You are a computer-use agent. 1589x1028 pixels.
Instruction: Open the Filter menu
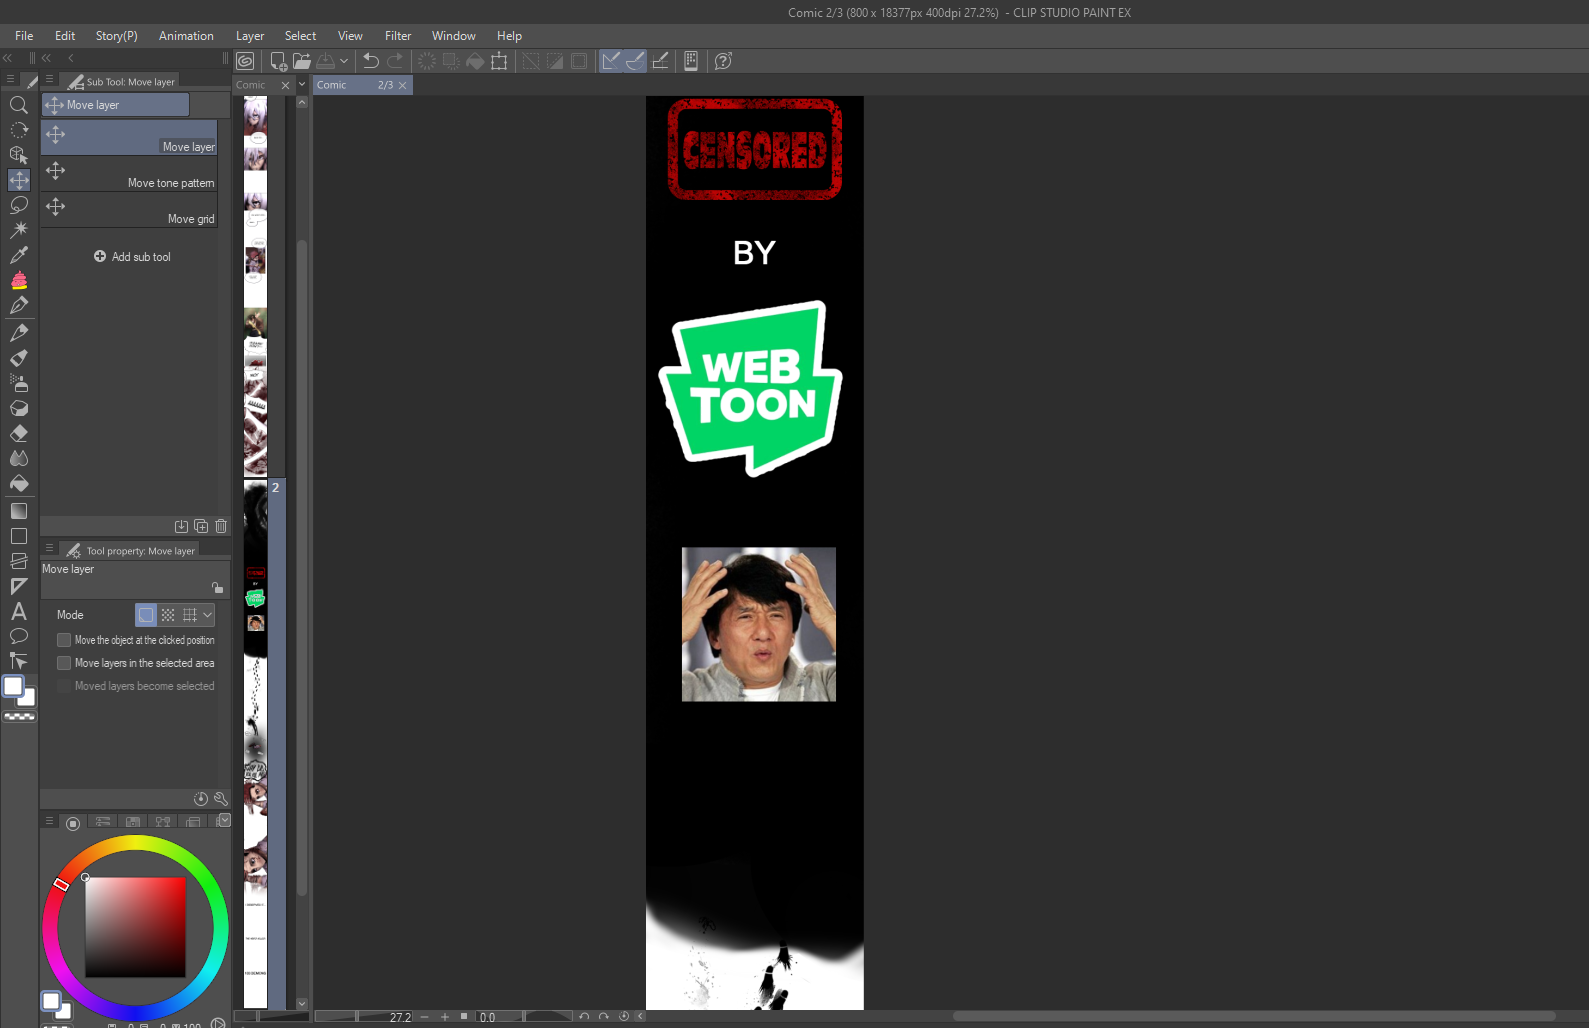tap(398, 36)
